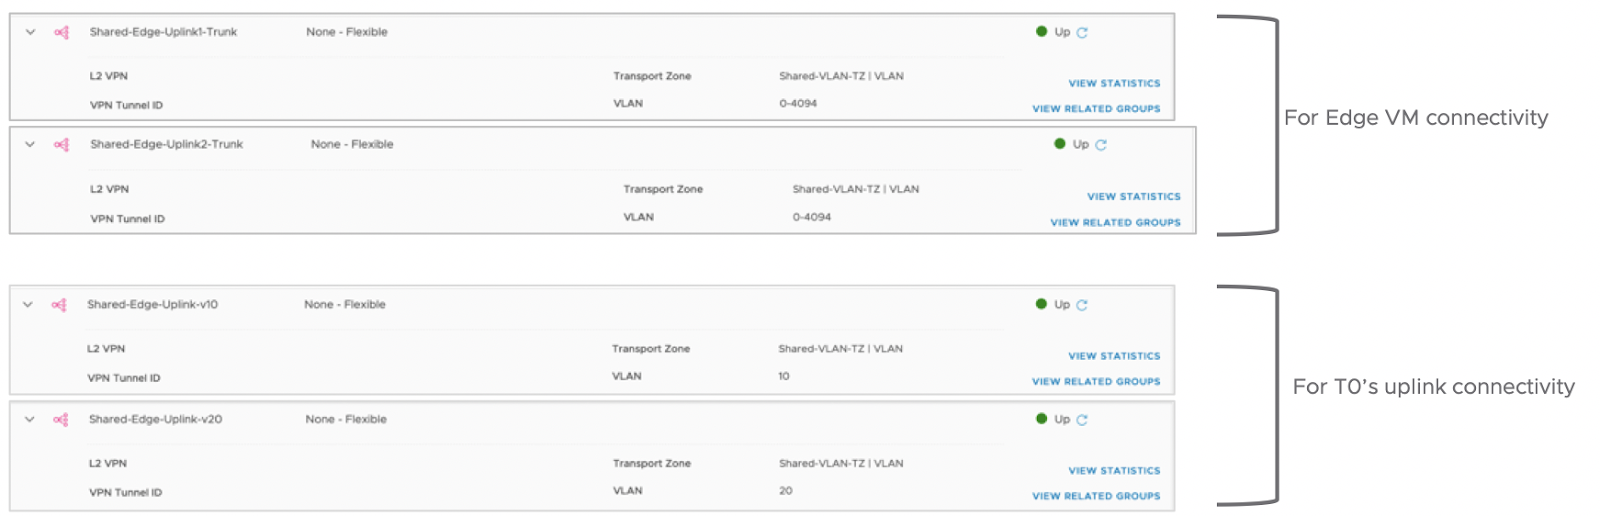Select the Shared-Edge-Uplink-v10 segment name
This screenshot has height=516, width=1600.
[x=152, y=305]
